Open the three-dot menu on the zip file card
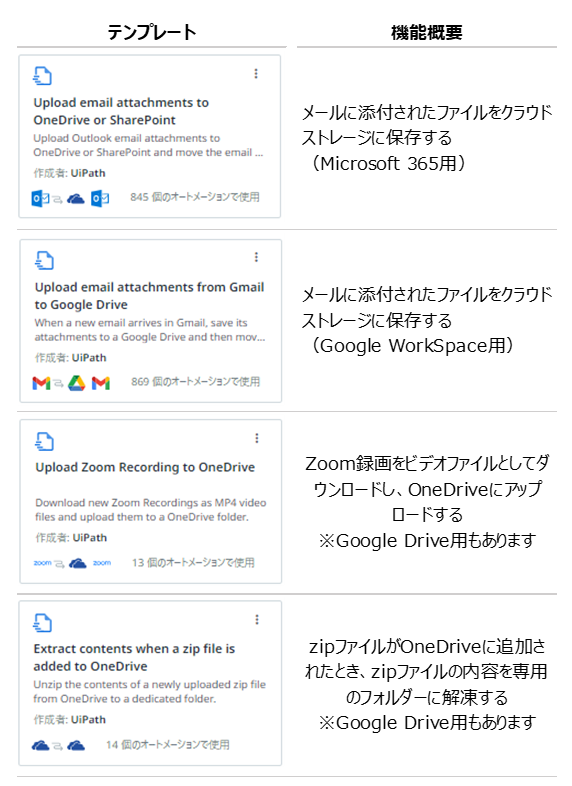Screen dimensions: 572x786 (257, 620)
